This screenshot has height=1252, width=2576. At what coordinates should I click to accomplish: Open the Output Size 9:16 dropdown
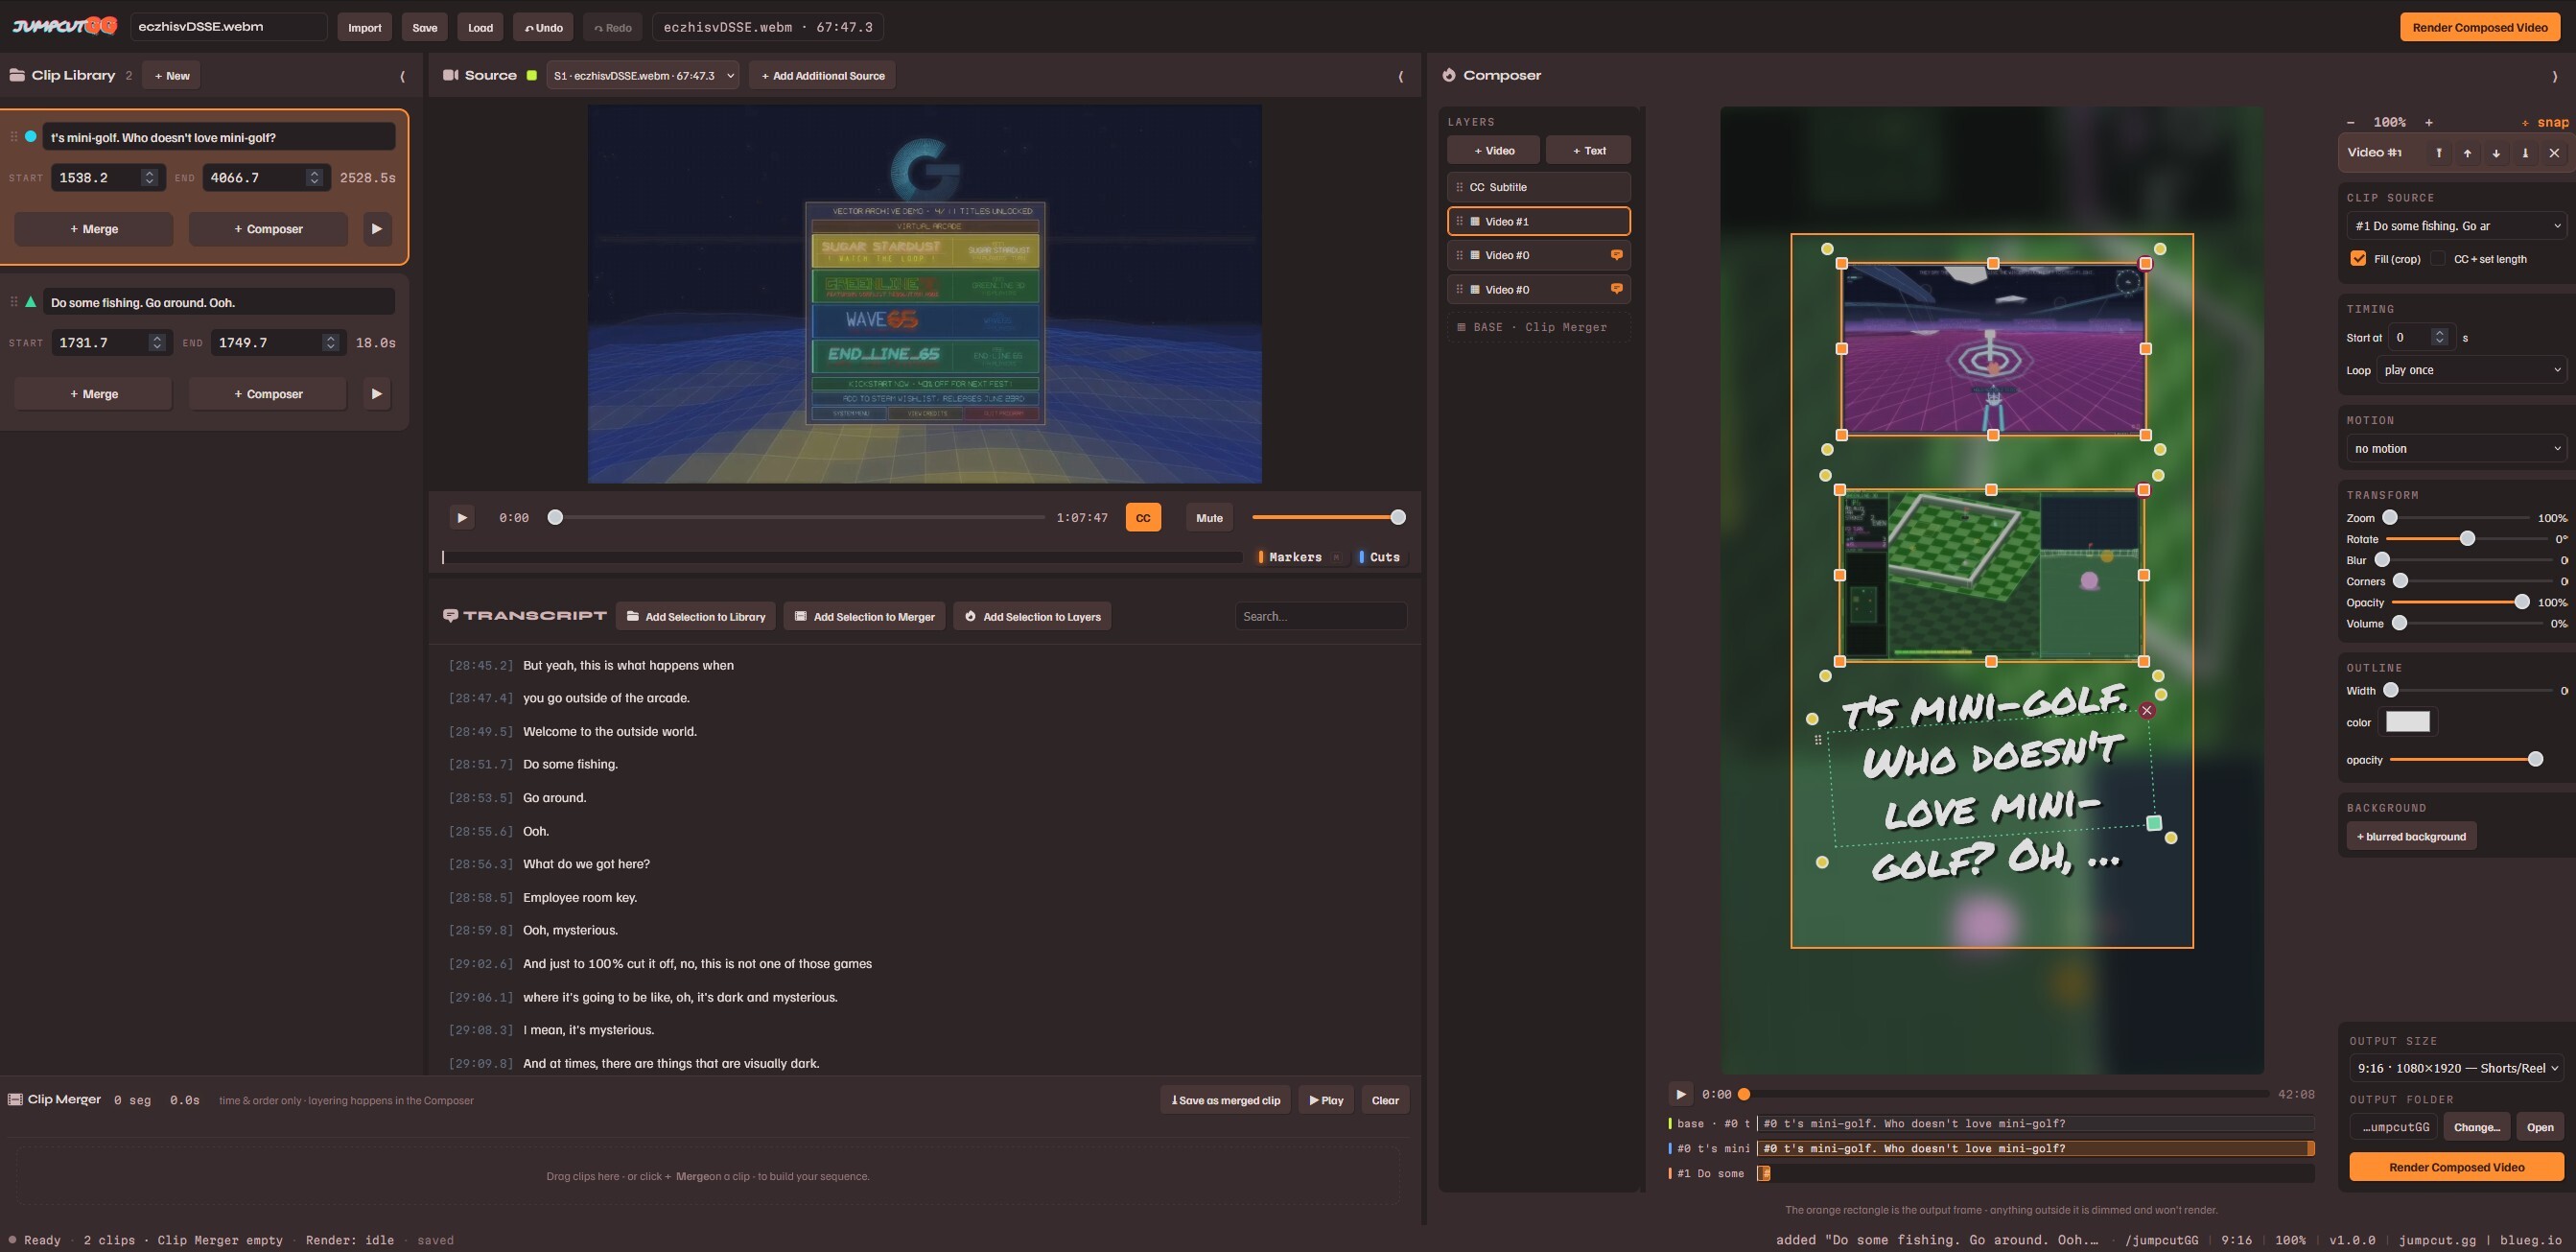point(2457,1068)
